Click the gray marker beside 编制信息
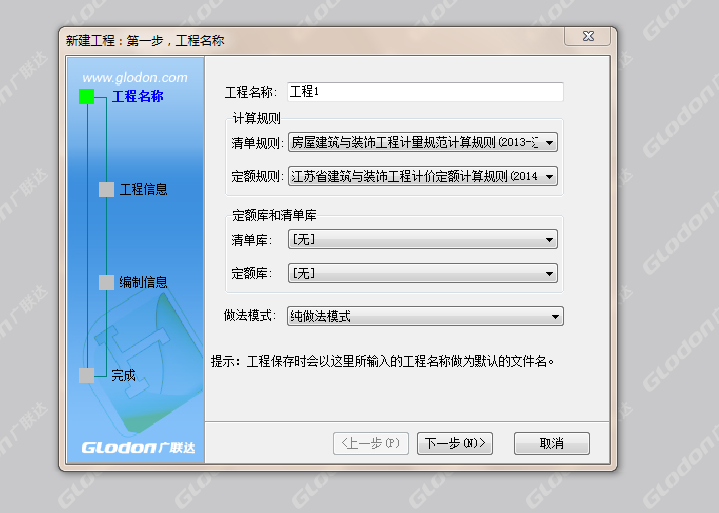Viewport: 719px width, 513px height. (106, 282)
